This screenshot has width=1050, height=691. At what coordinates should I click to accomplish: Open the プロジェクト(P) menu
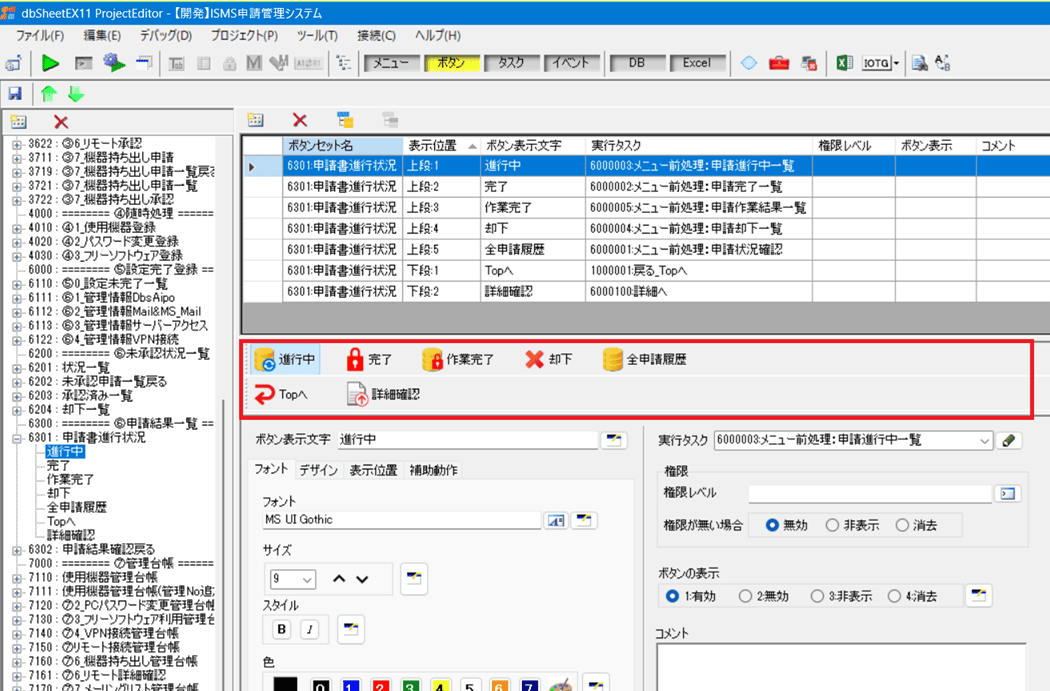tap(244, 35)
